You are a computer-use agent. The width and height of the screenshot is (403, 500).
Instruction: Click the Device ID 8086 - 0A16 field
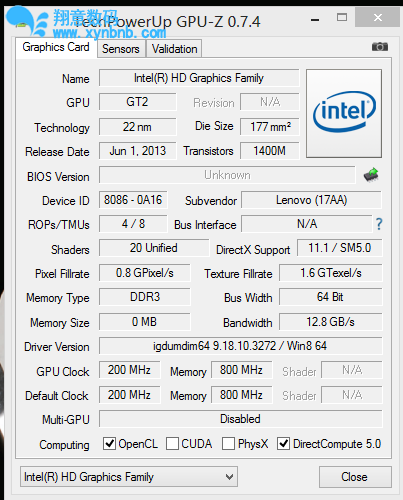pos(133,200)
